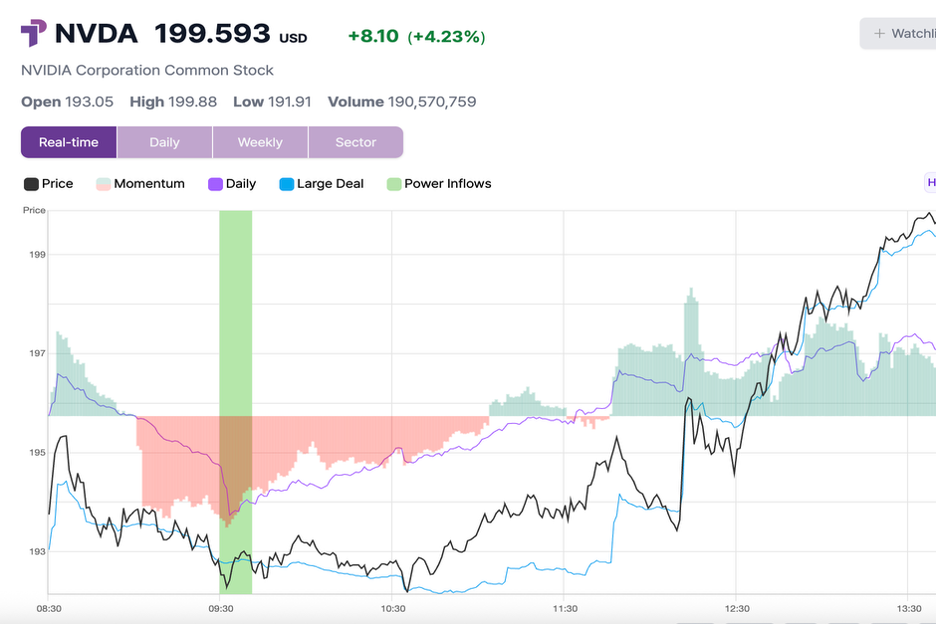The image size is (936, 624).
Task: Click the green Power Inflows legend swatch
Action: pos(394,184)
